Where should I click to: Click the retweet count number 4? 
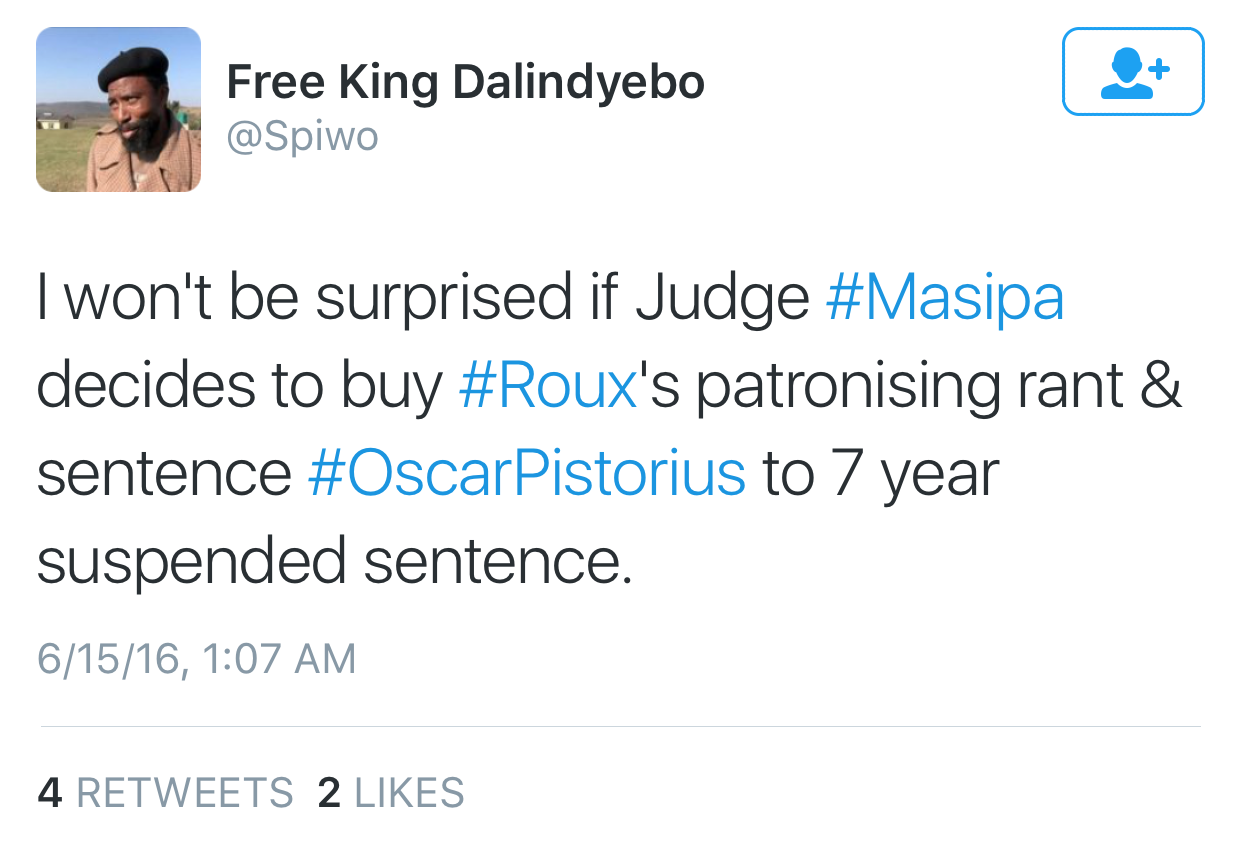pyautogui.click(x=50, y=793)
